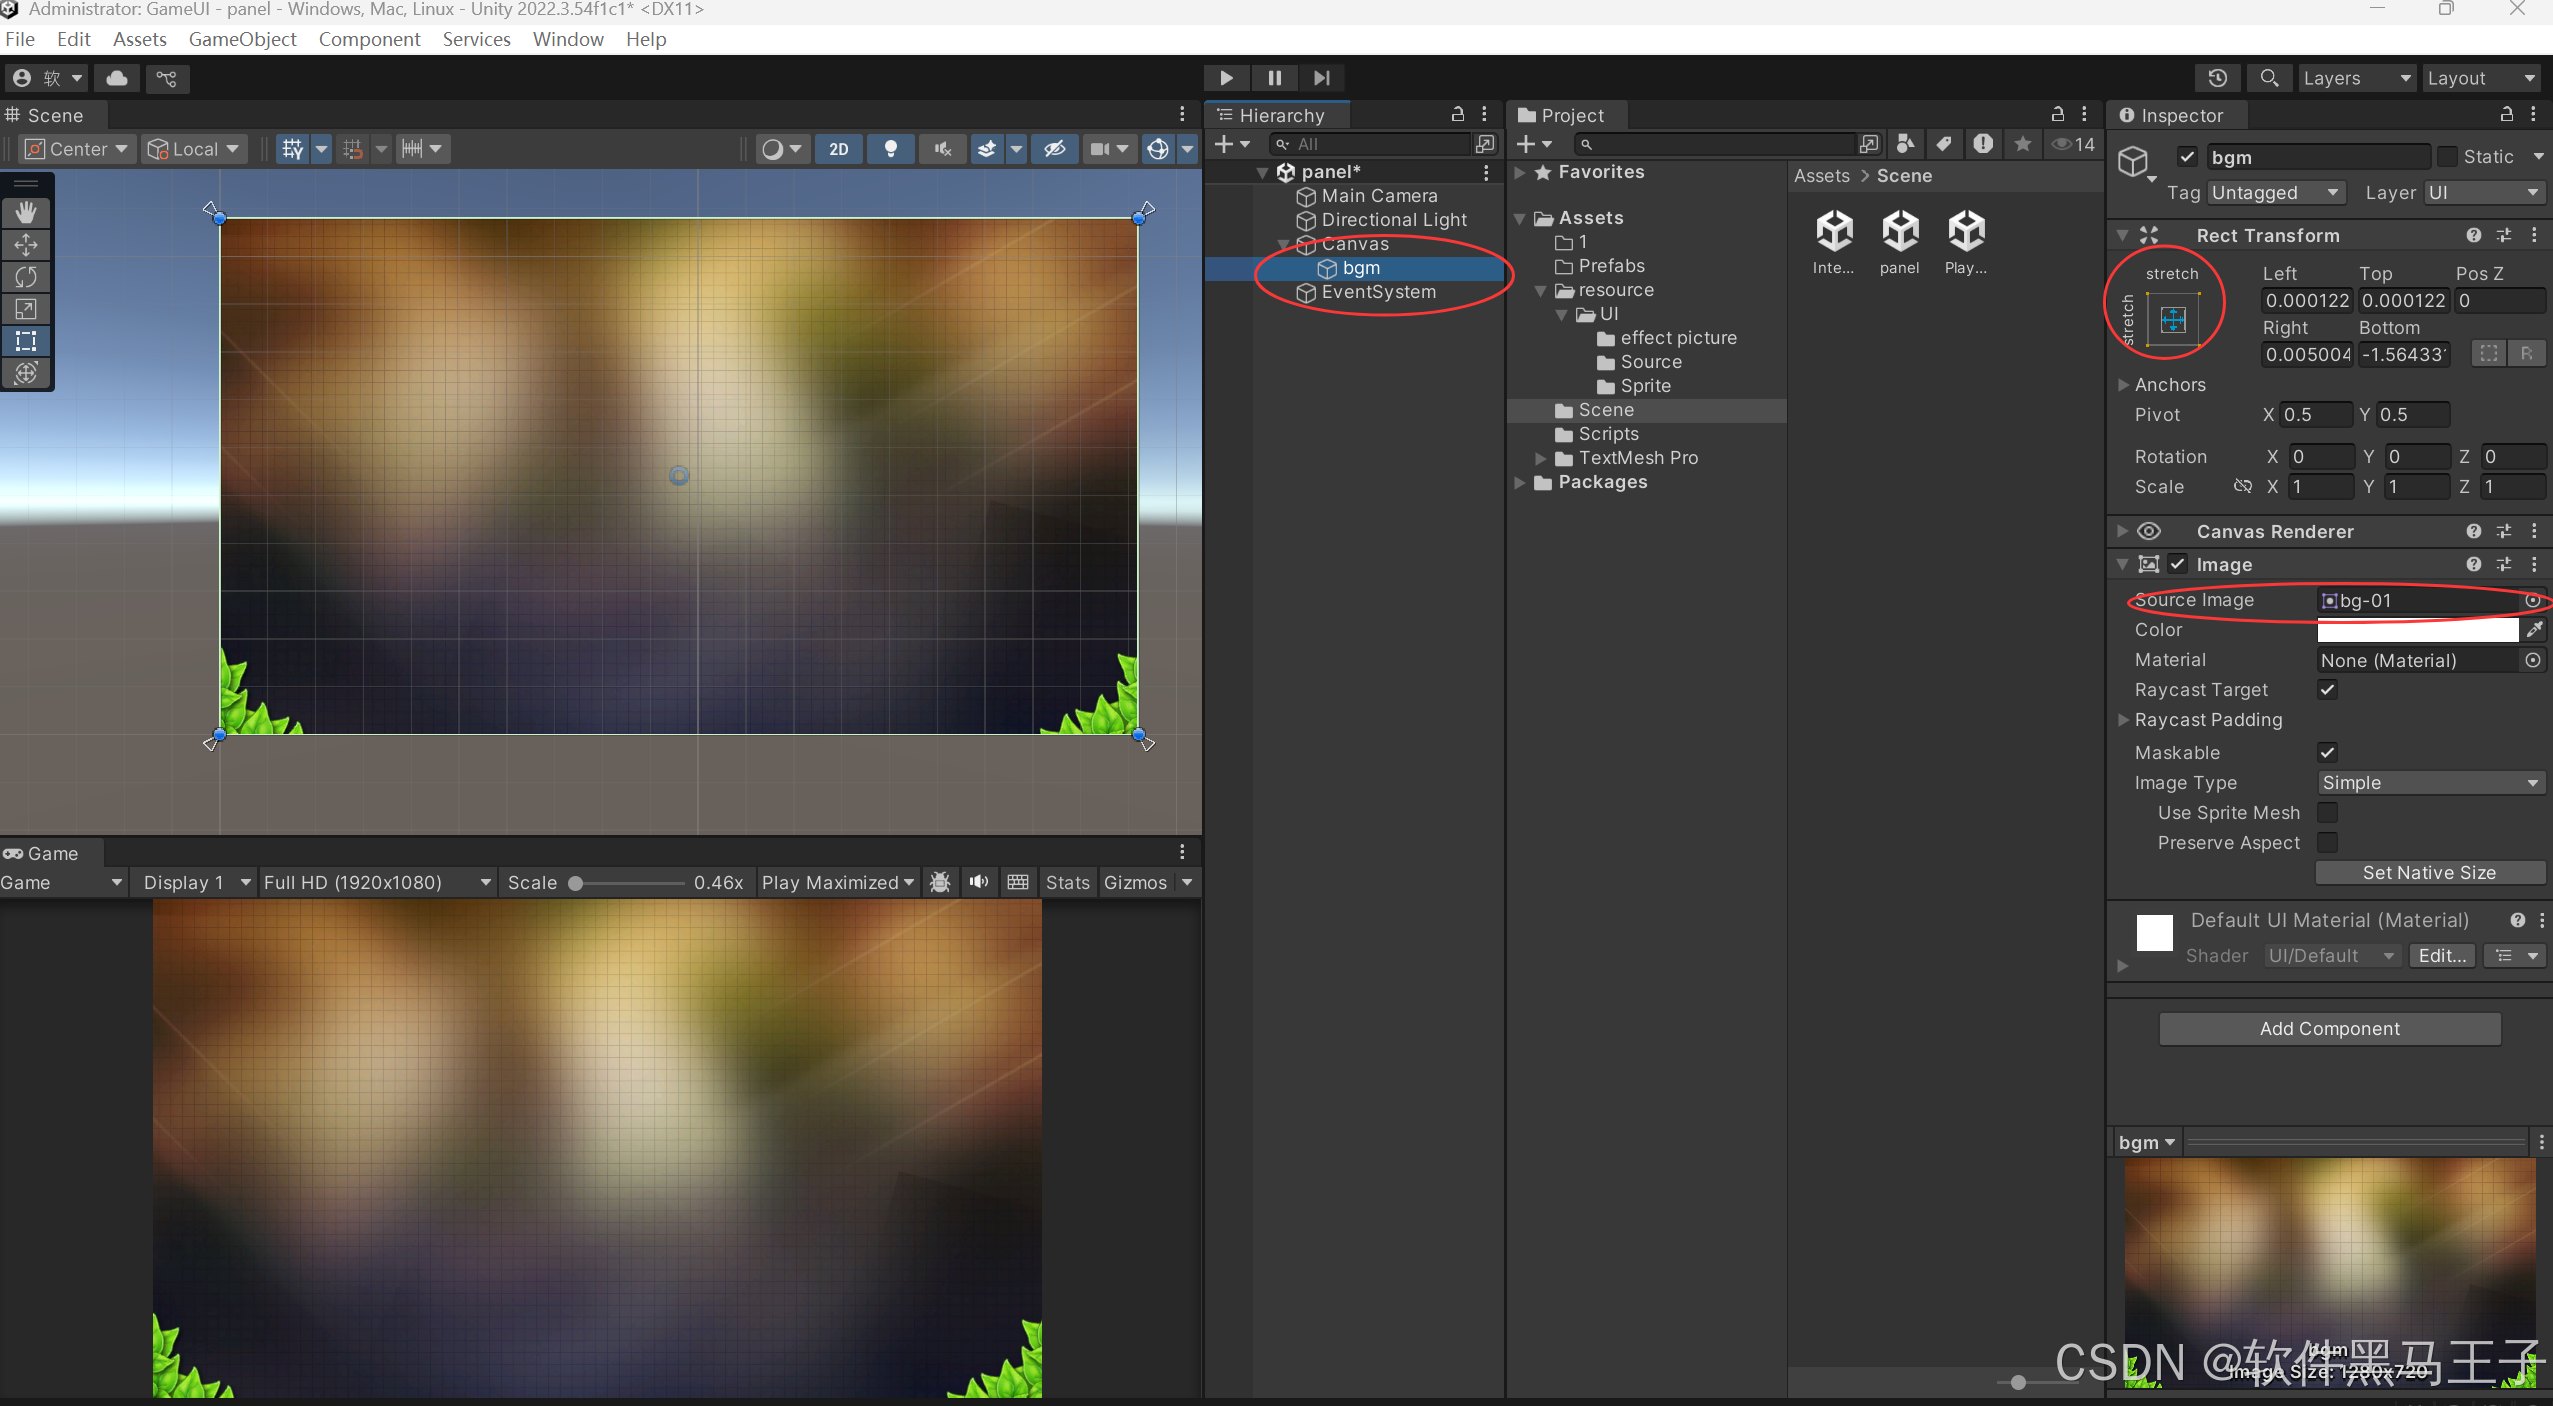Select the Hand tool in Scene toolbar
The image size is (2553, 1406).
click(x=26, y=212)
